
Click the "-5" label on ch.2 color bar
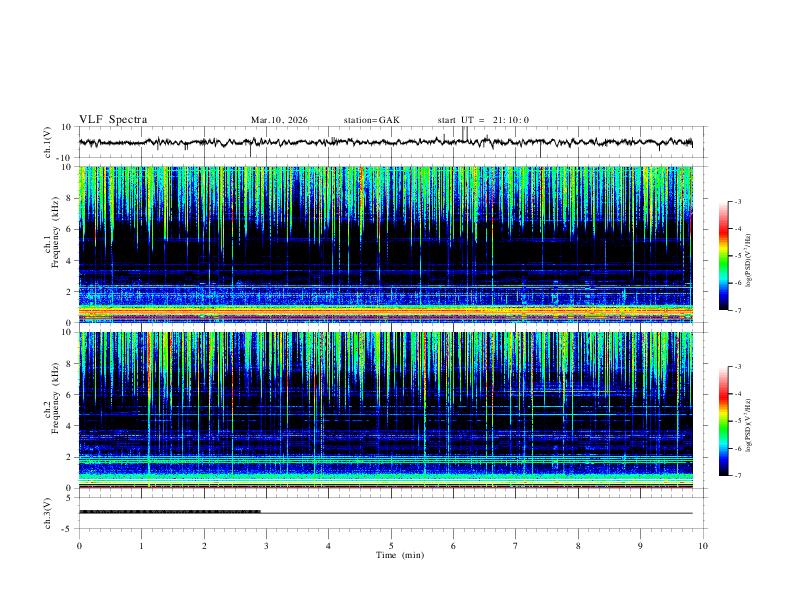(x=737, y=421)
